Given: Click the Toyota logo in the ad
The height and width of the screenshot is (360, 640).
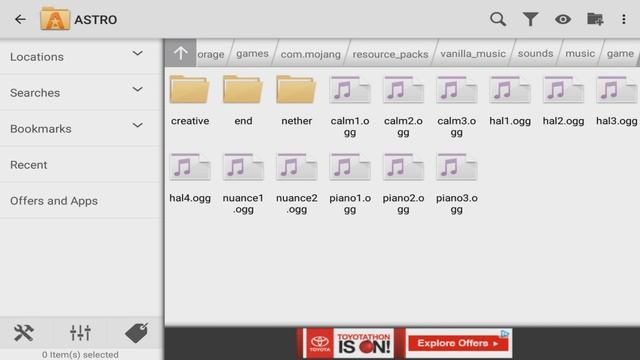Looking at the screenshot, I should (320, 343).
